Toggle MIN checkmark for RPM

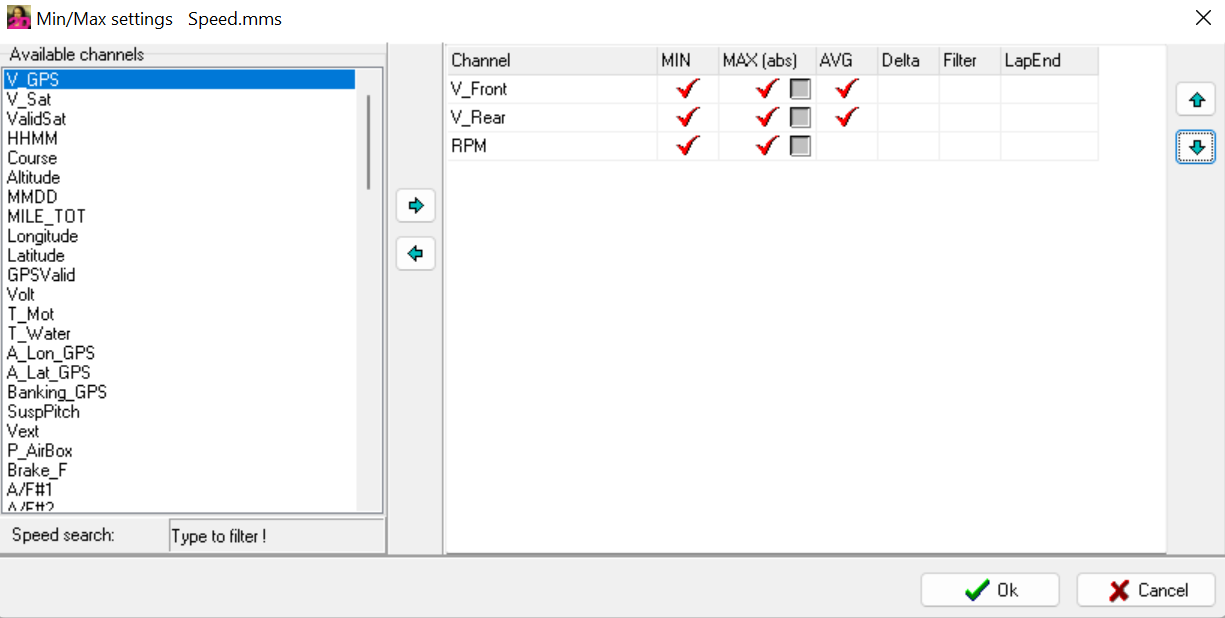pos(687,147)
